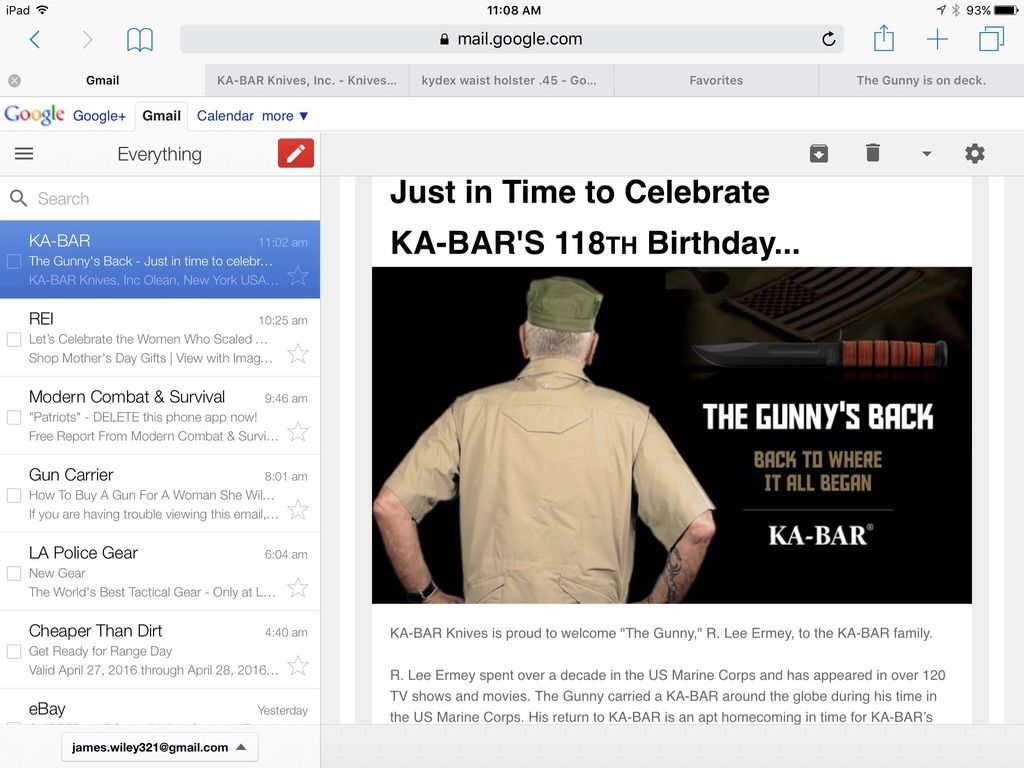The width and height of the screenshot is (1024, 768).
Task: Expand the more actions dropdown arrow
Action: pos(926,154)
